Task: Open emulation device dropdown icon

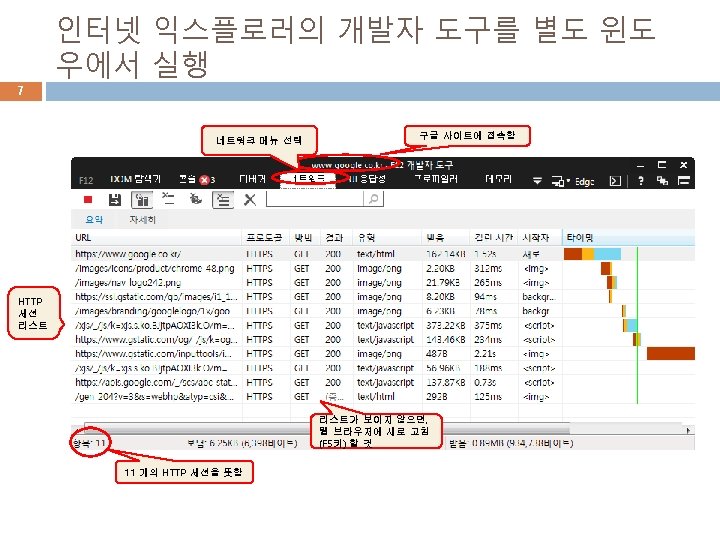Action: (x=560, y=181)
